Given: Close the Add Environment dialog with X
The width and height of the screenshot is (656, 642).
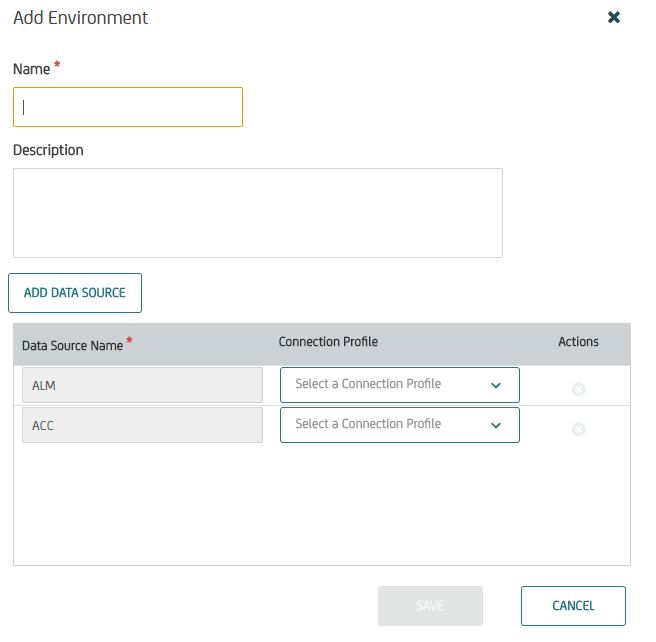Looking at the screenshot, I should click(613, 17).
